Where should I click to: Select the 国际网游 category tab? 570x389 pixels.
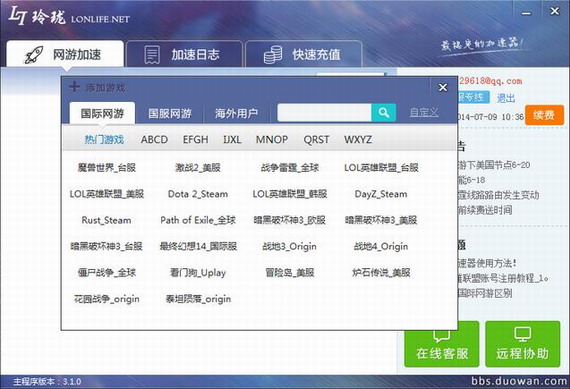[x=102, y=113]
